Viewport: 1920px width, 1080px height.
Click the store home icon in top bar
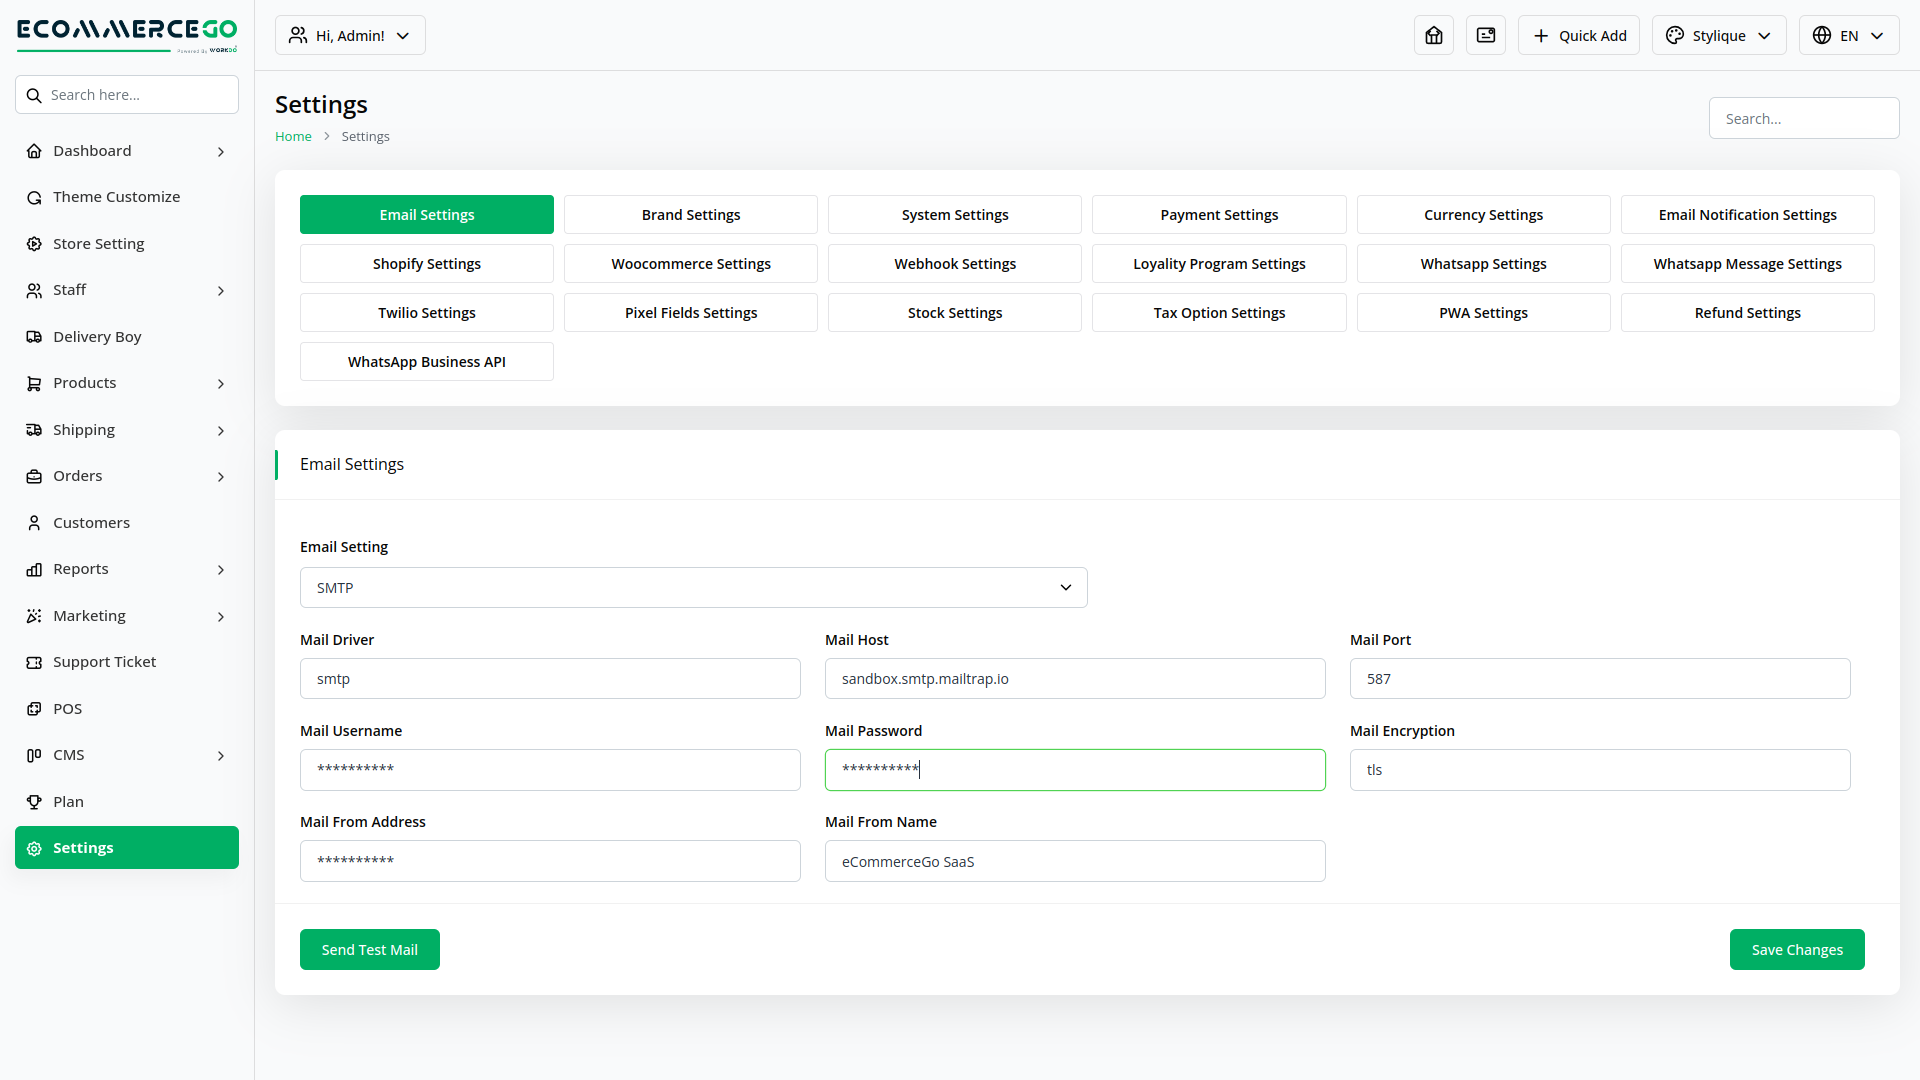1433,36
